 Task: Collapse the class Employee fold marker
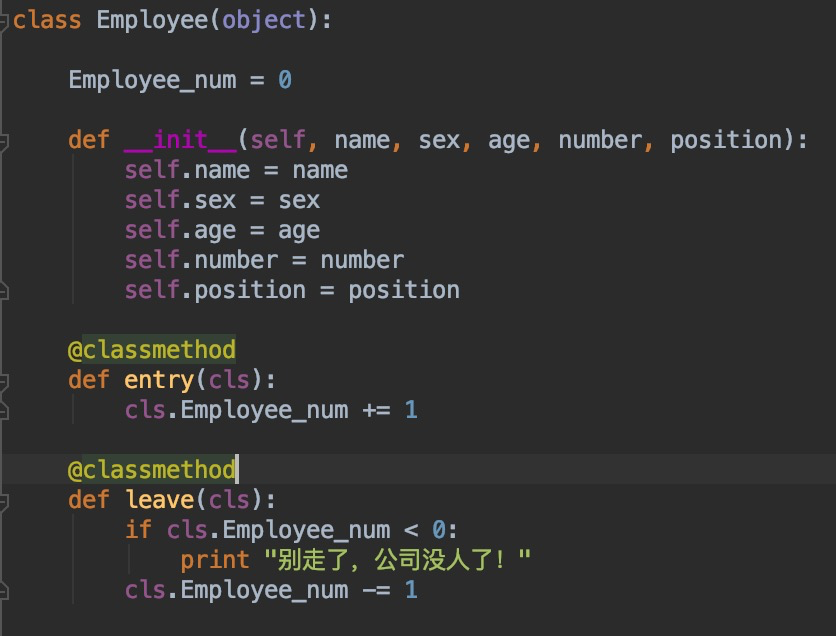pyautogui.click(x=3, y=21)
